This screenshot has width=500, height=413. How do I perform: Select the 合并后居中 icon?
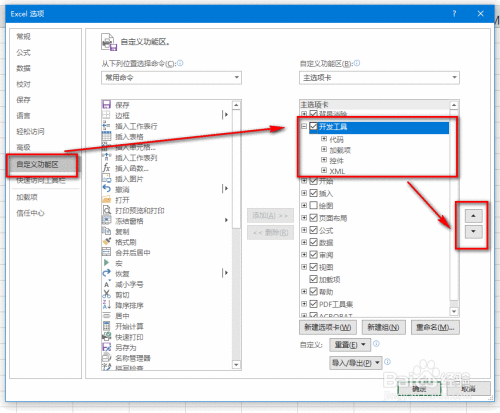[x=106, y=252]
